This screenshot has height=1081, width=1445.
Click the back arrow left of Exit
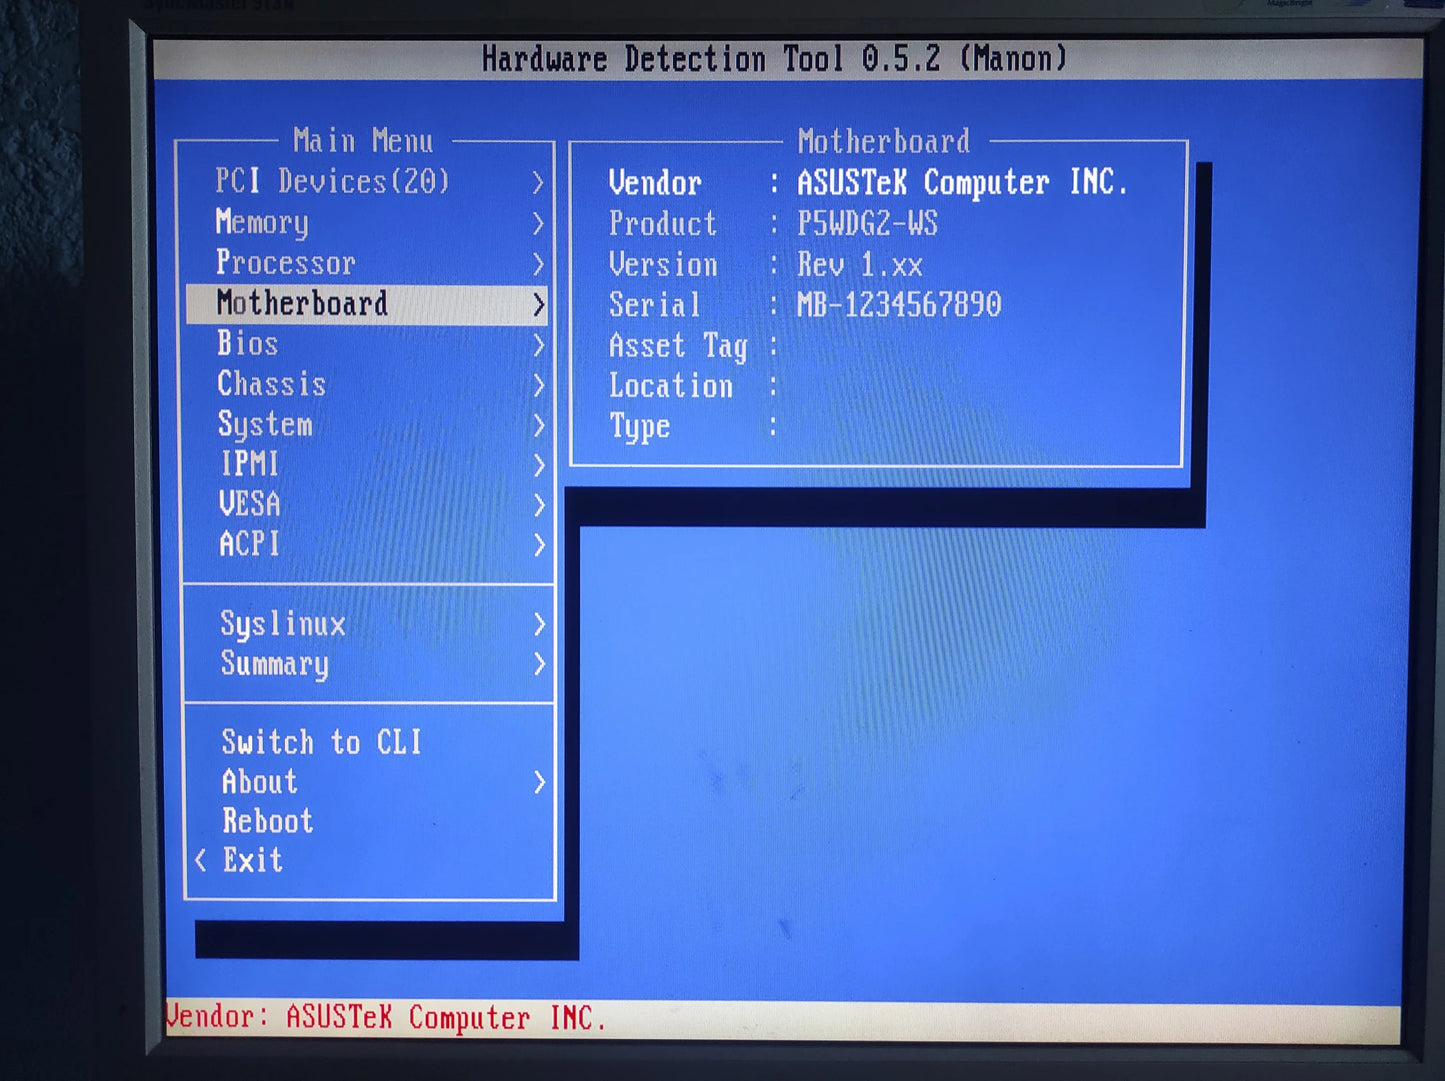(201, 860)
